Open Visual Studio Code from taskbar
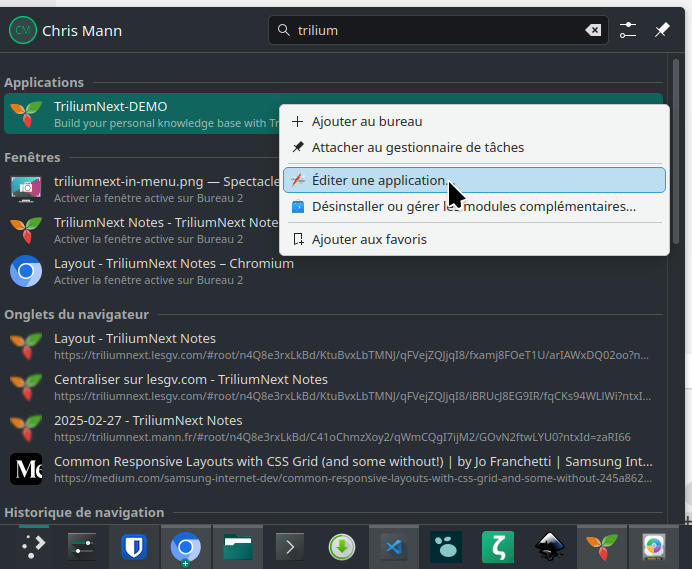 tap(394, 547)
